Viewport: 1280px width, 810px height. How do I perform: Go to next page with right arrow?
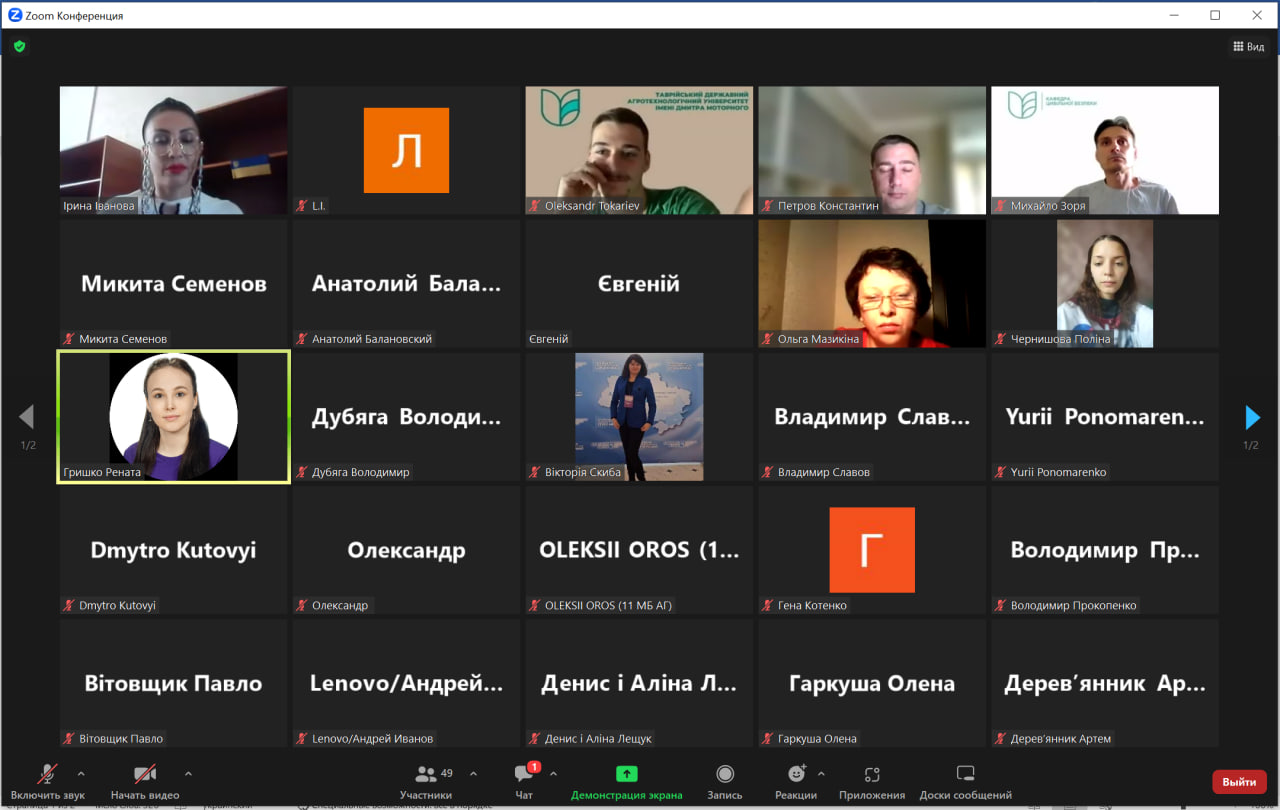click(1251, 417)
